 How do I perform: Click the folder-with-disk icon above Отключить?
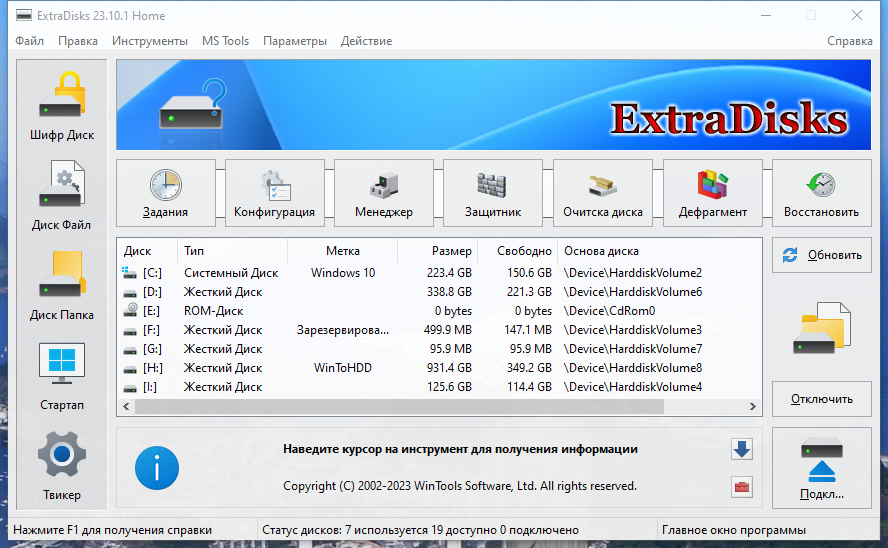[822, 328]
